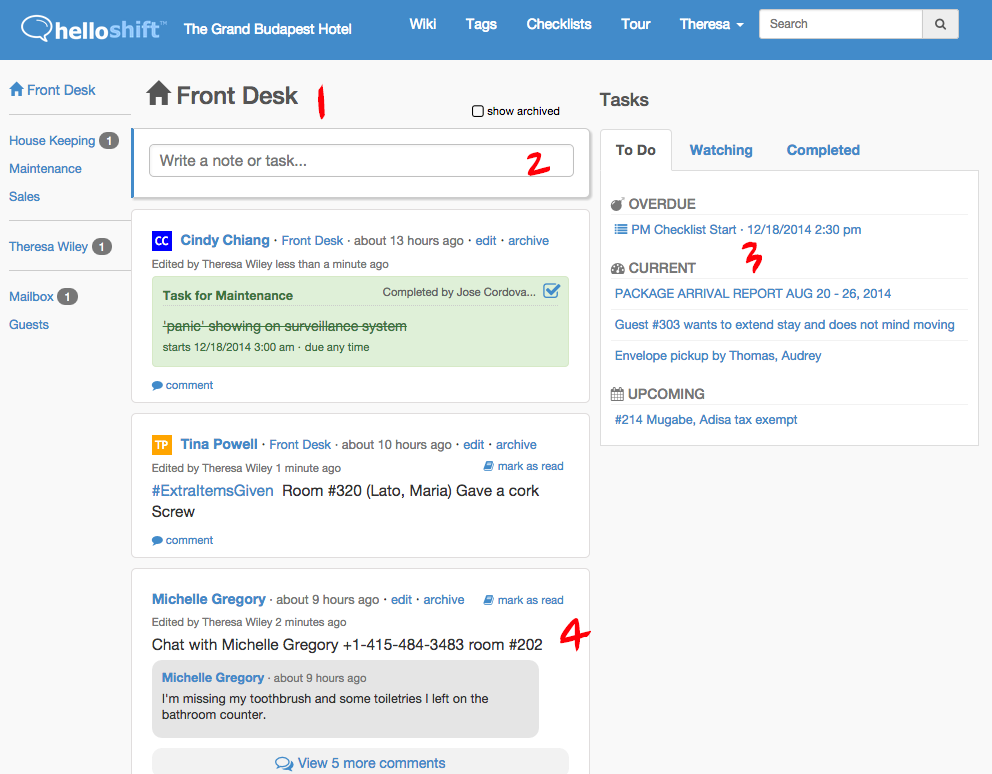Viewport: 992px width, 774px height.
Task: Click edit on Tina Powell's post
Action: (473, 444)
